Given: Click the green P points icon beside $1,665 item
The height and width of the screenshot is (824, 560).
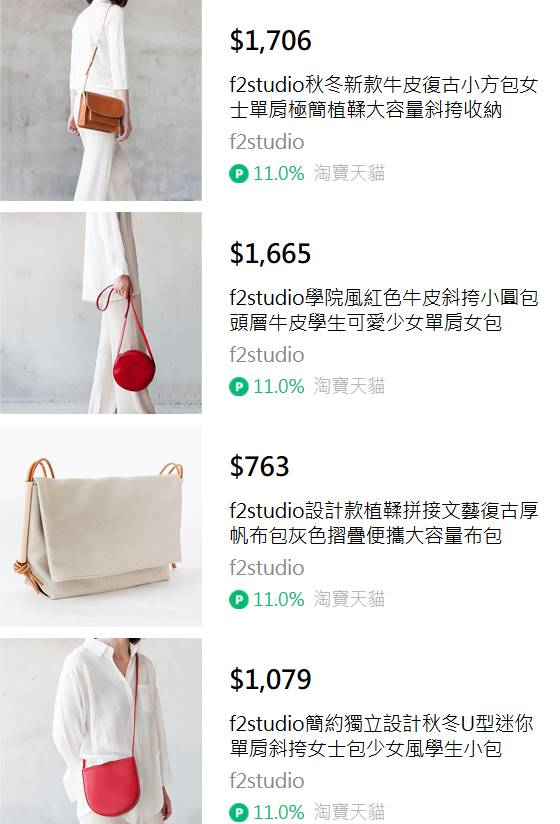Looking at the screenshot, I should click(x=238, y=387).
